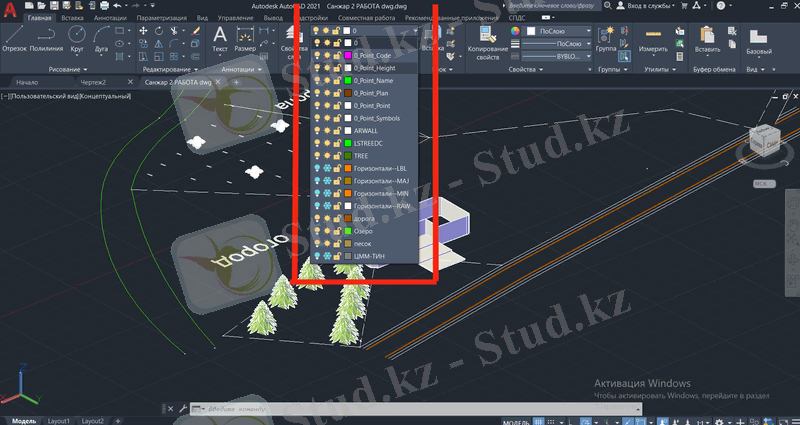Image resolution: width=800 pixels, height=425 pixels.
Task: Click the Stretch tool icon
Action: pyautogui.click(x=143, y=57)
